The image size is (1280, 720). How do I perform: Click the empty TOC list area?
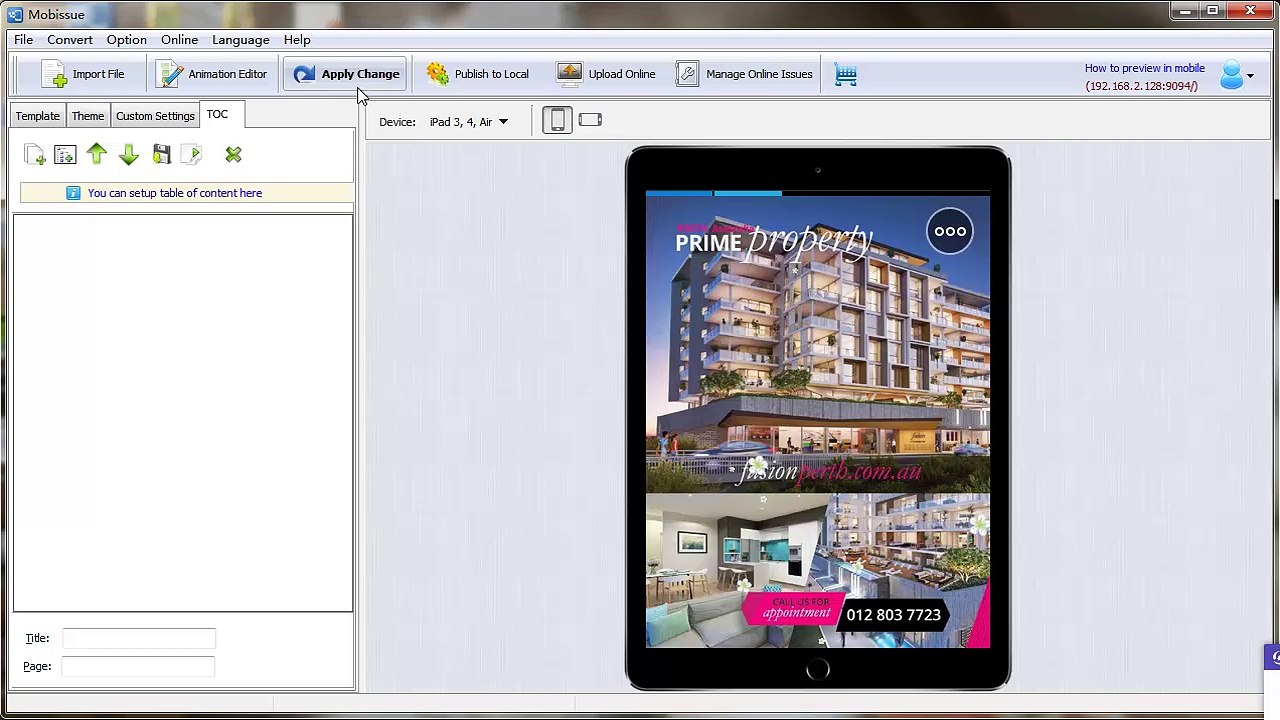tap(183, 412)
